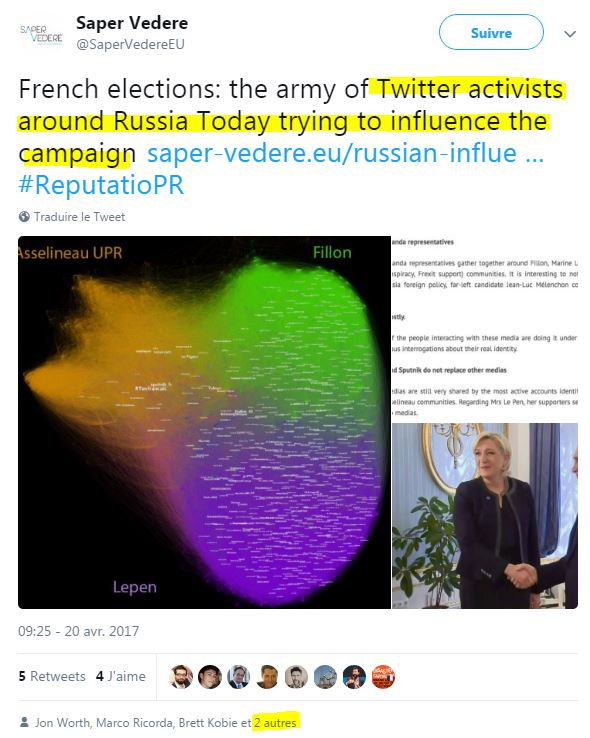The width and height of the screenshot is (590, 738).
Task: Open the third avatar, man in suit
Action: (x=239, y=677)
